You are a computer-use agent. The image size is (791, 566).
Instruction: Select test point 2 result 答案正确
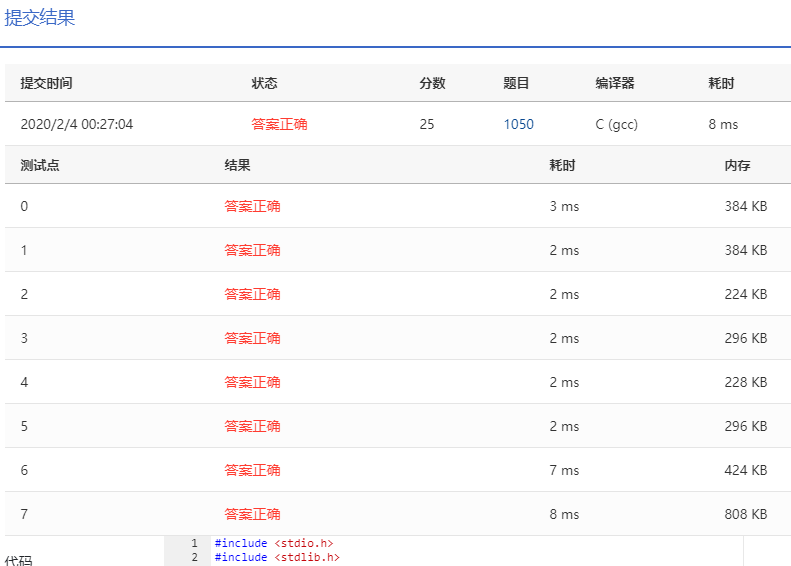coord(252,294)
